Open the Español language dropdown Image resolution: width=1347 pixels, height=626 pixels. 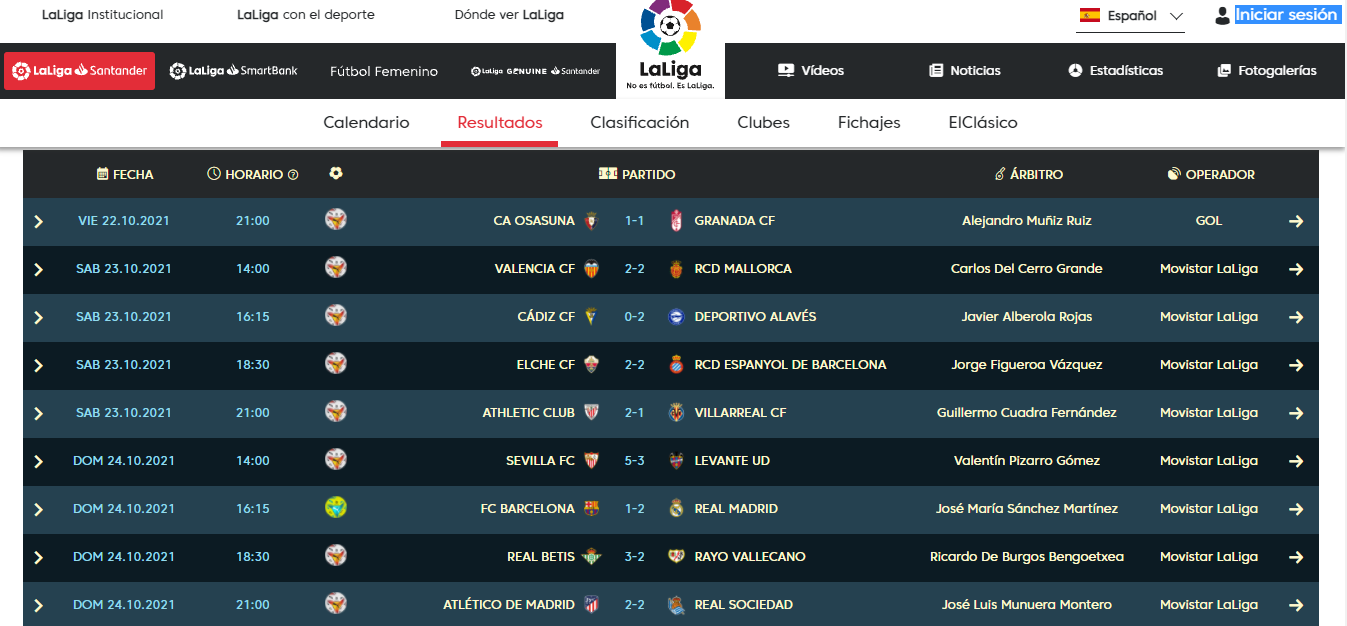(1131, 16)
